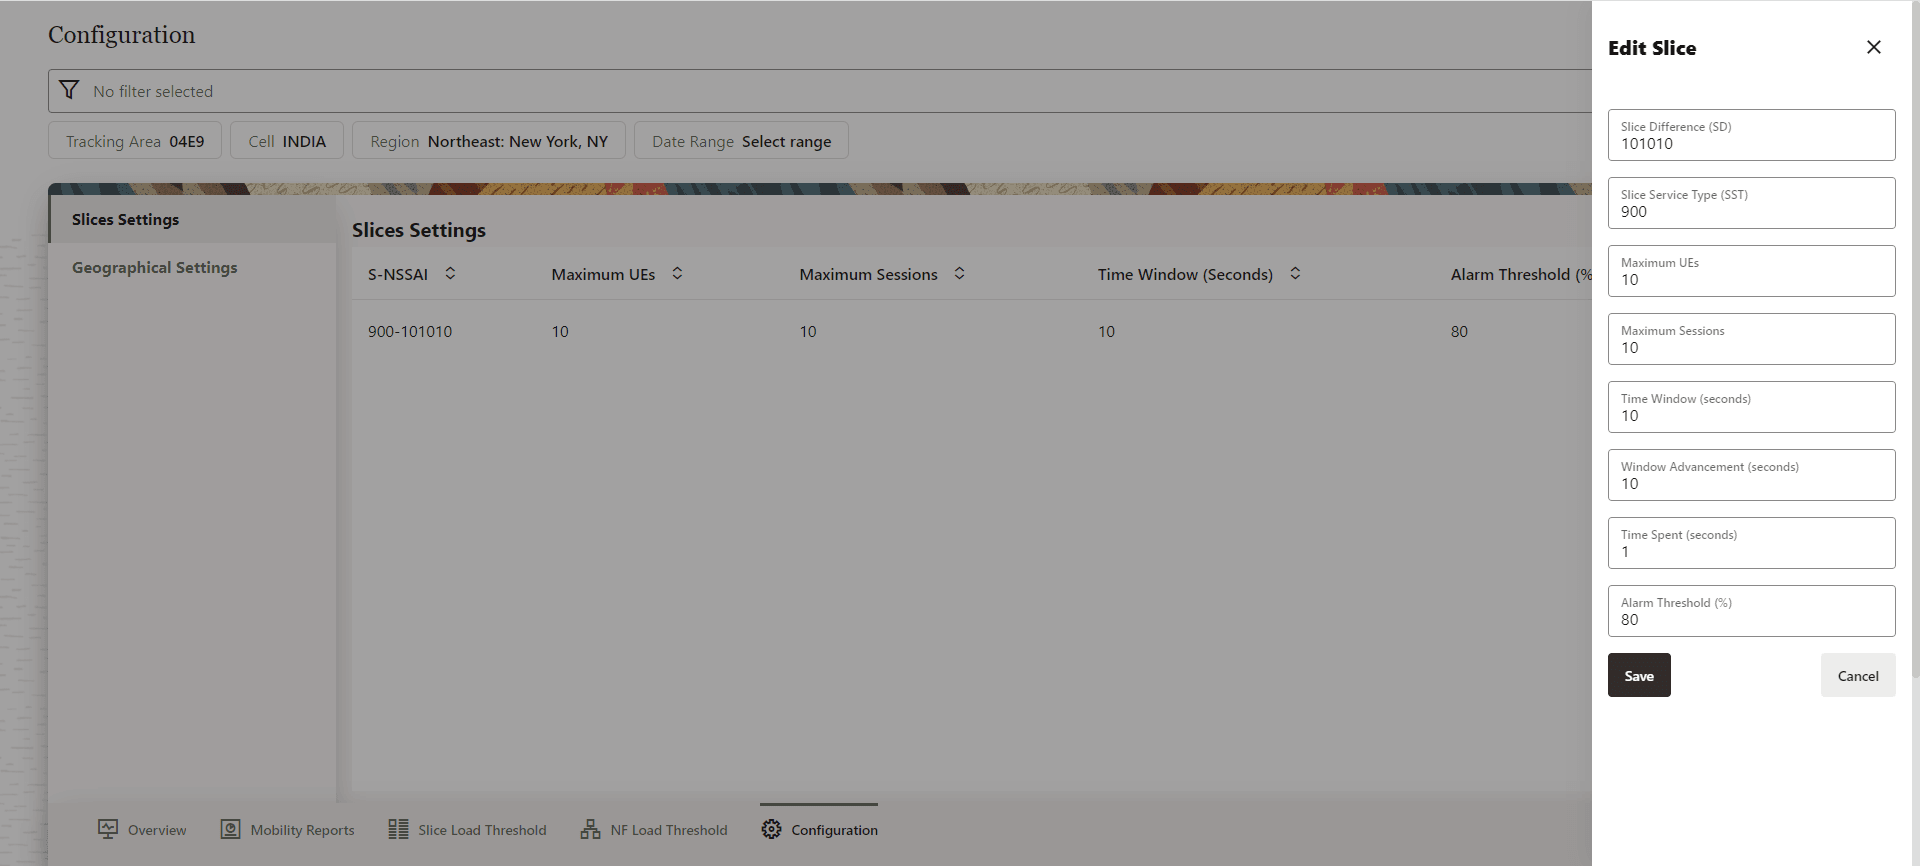Save the slice edits
The image size is (1920, 866).
click(x=1639, y=675)
